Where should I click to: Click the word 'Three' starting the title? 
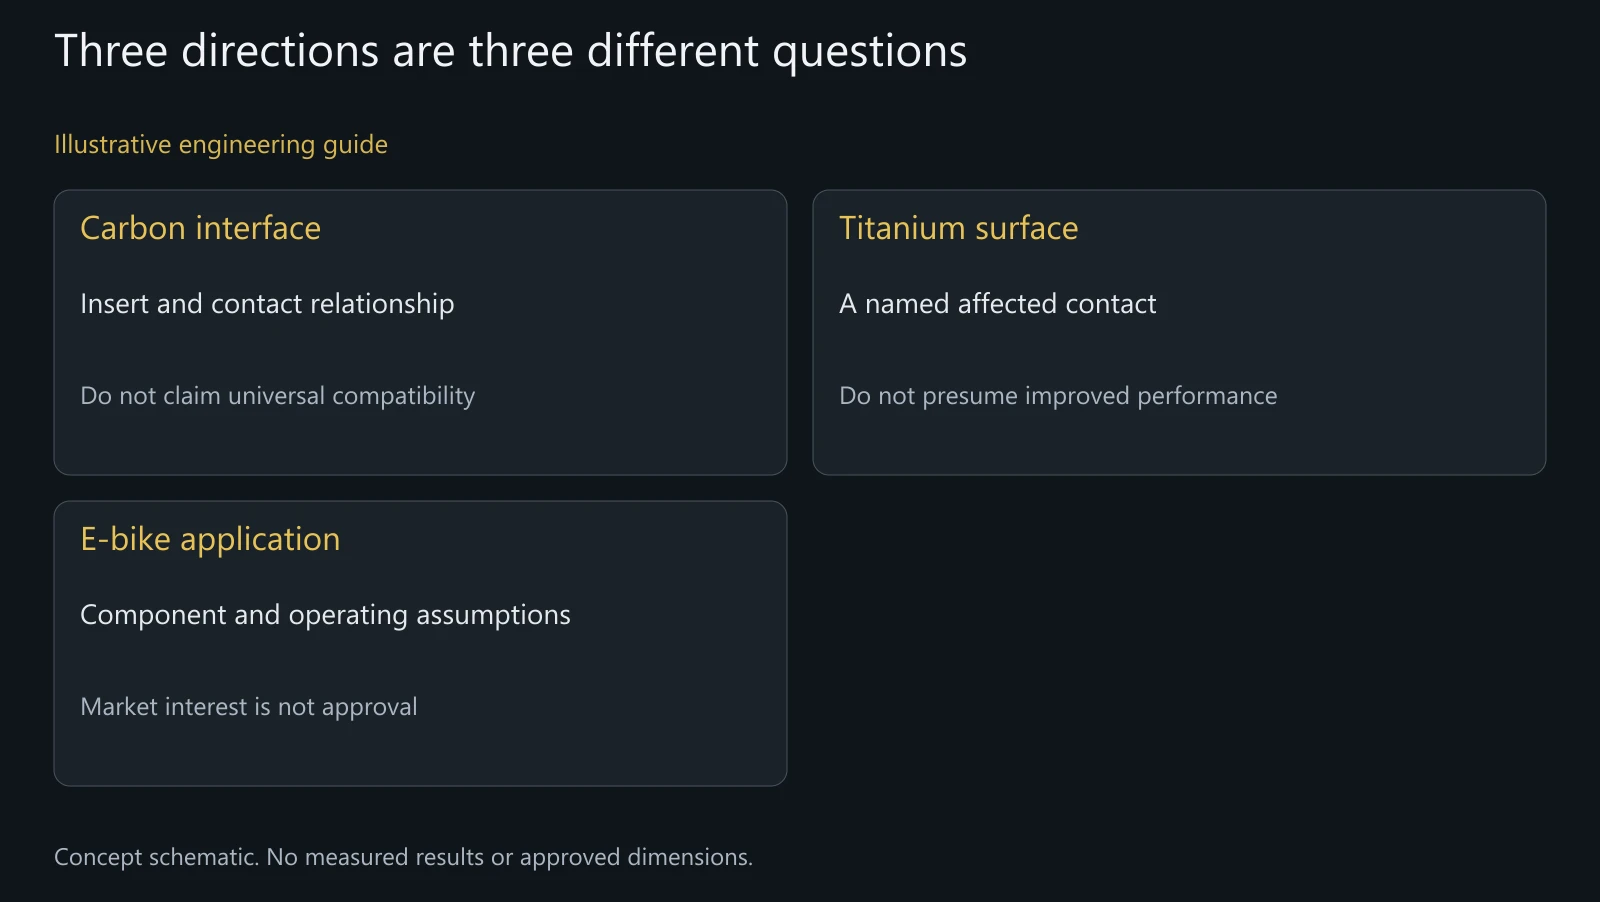pyautogui.click(x=111, y=51)
